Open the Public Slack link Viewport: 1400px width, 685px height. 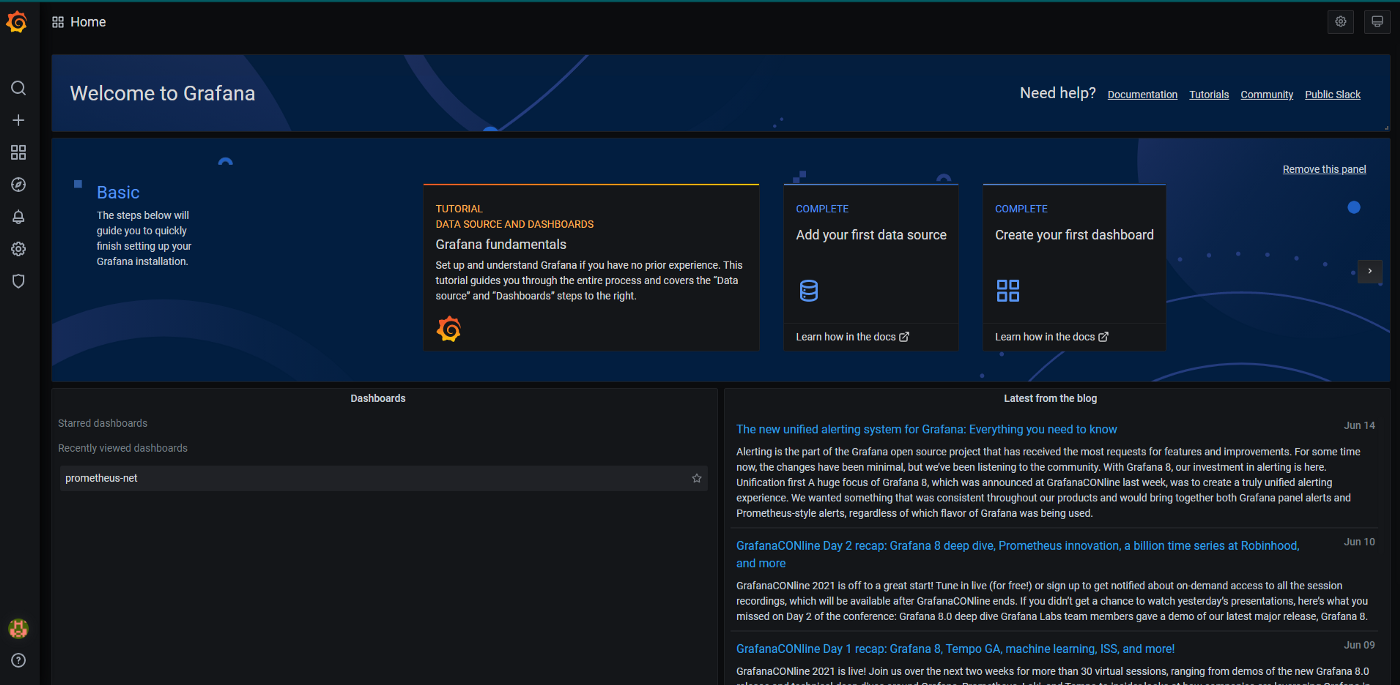point(1333,94)
